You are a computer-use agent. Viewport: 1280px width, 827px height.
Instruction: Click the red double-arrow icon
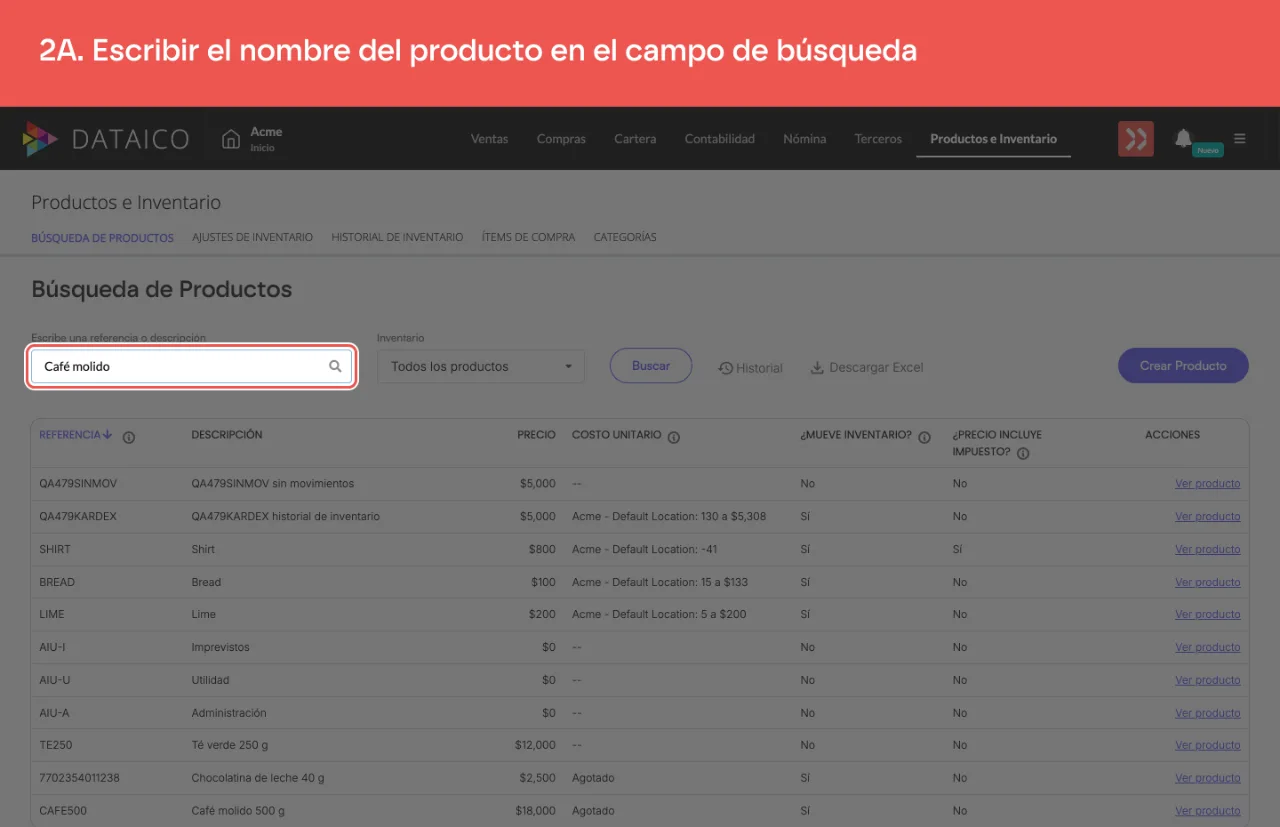(x=1136, y=139)
